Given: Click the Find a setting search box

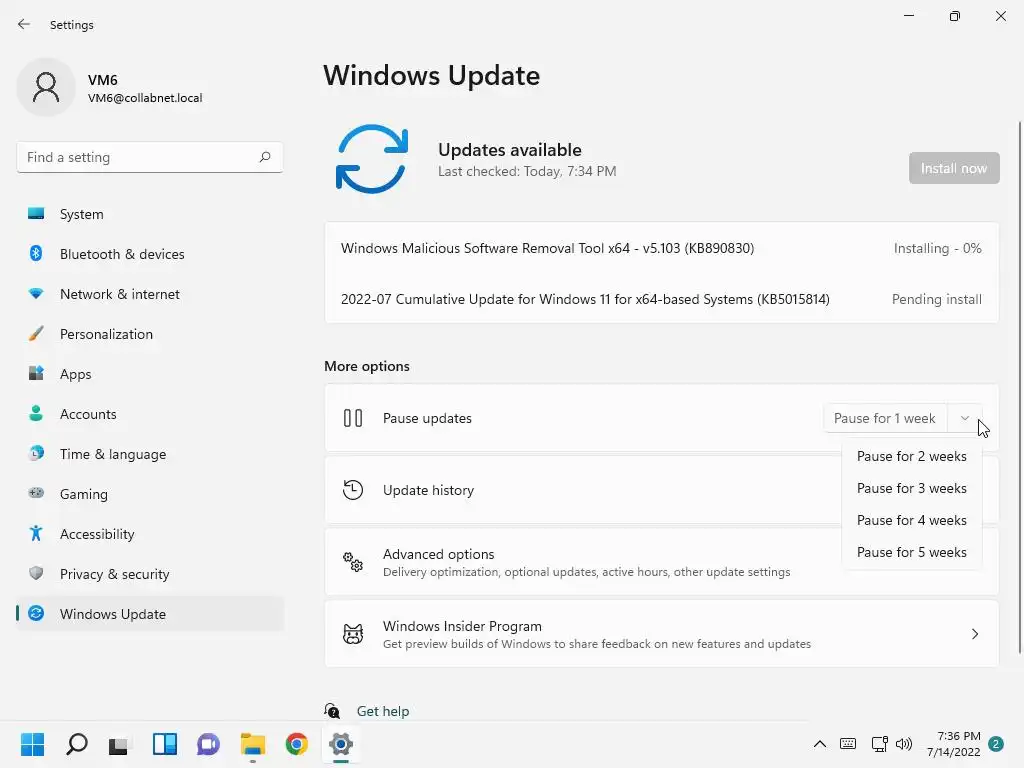Looking at the screenshot, I should 150,157.
